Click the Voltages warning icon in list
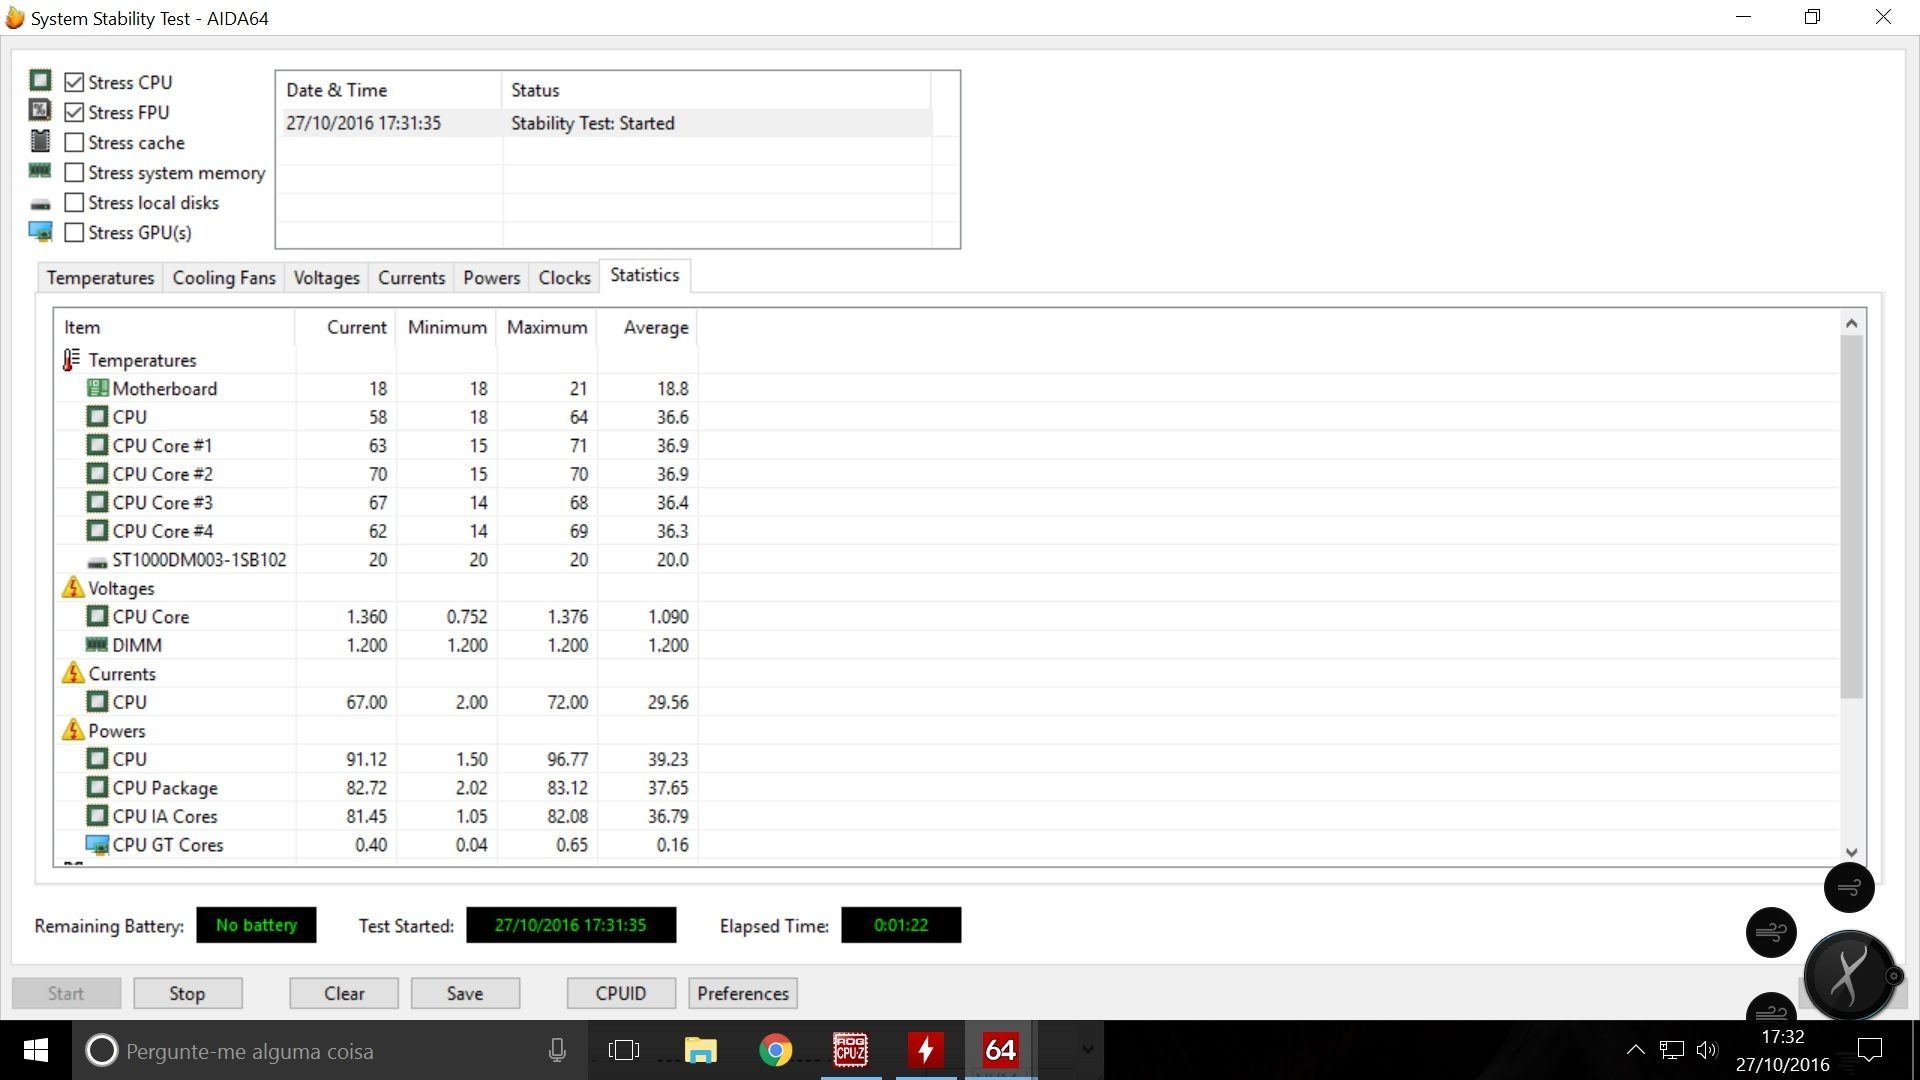Image resolution: width=1920 pixels, height=1080 pixels. pyautogui.click(x=73, y=588)
